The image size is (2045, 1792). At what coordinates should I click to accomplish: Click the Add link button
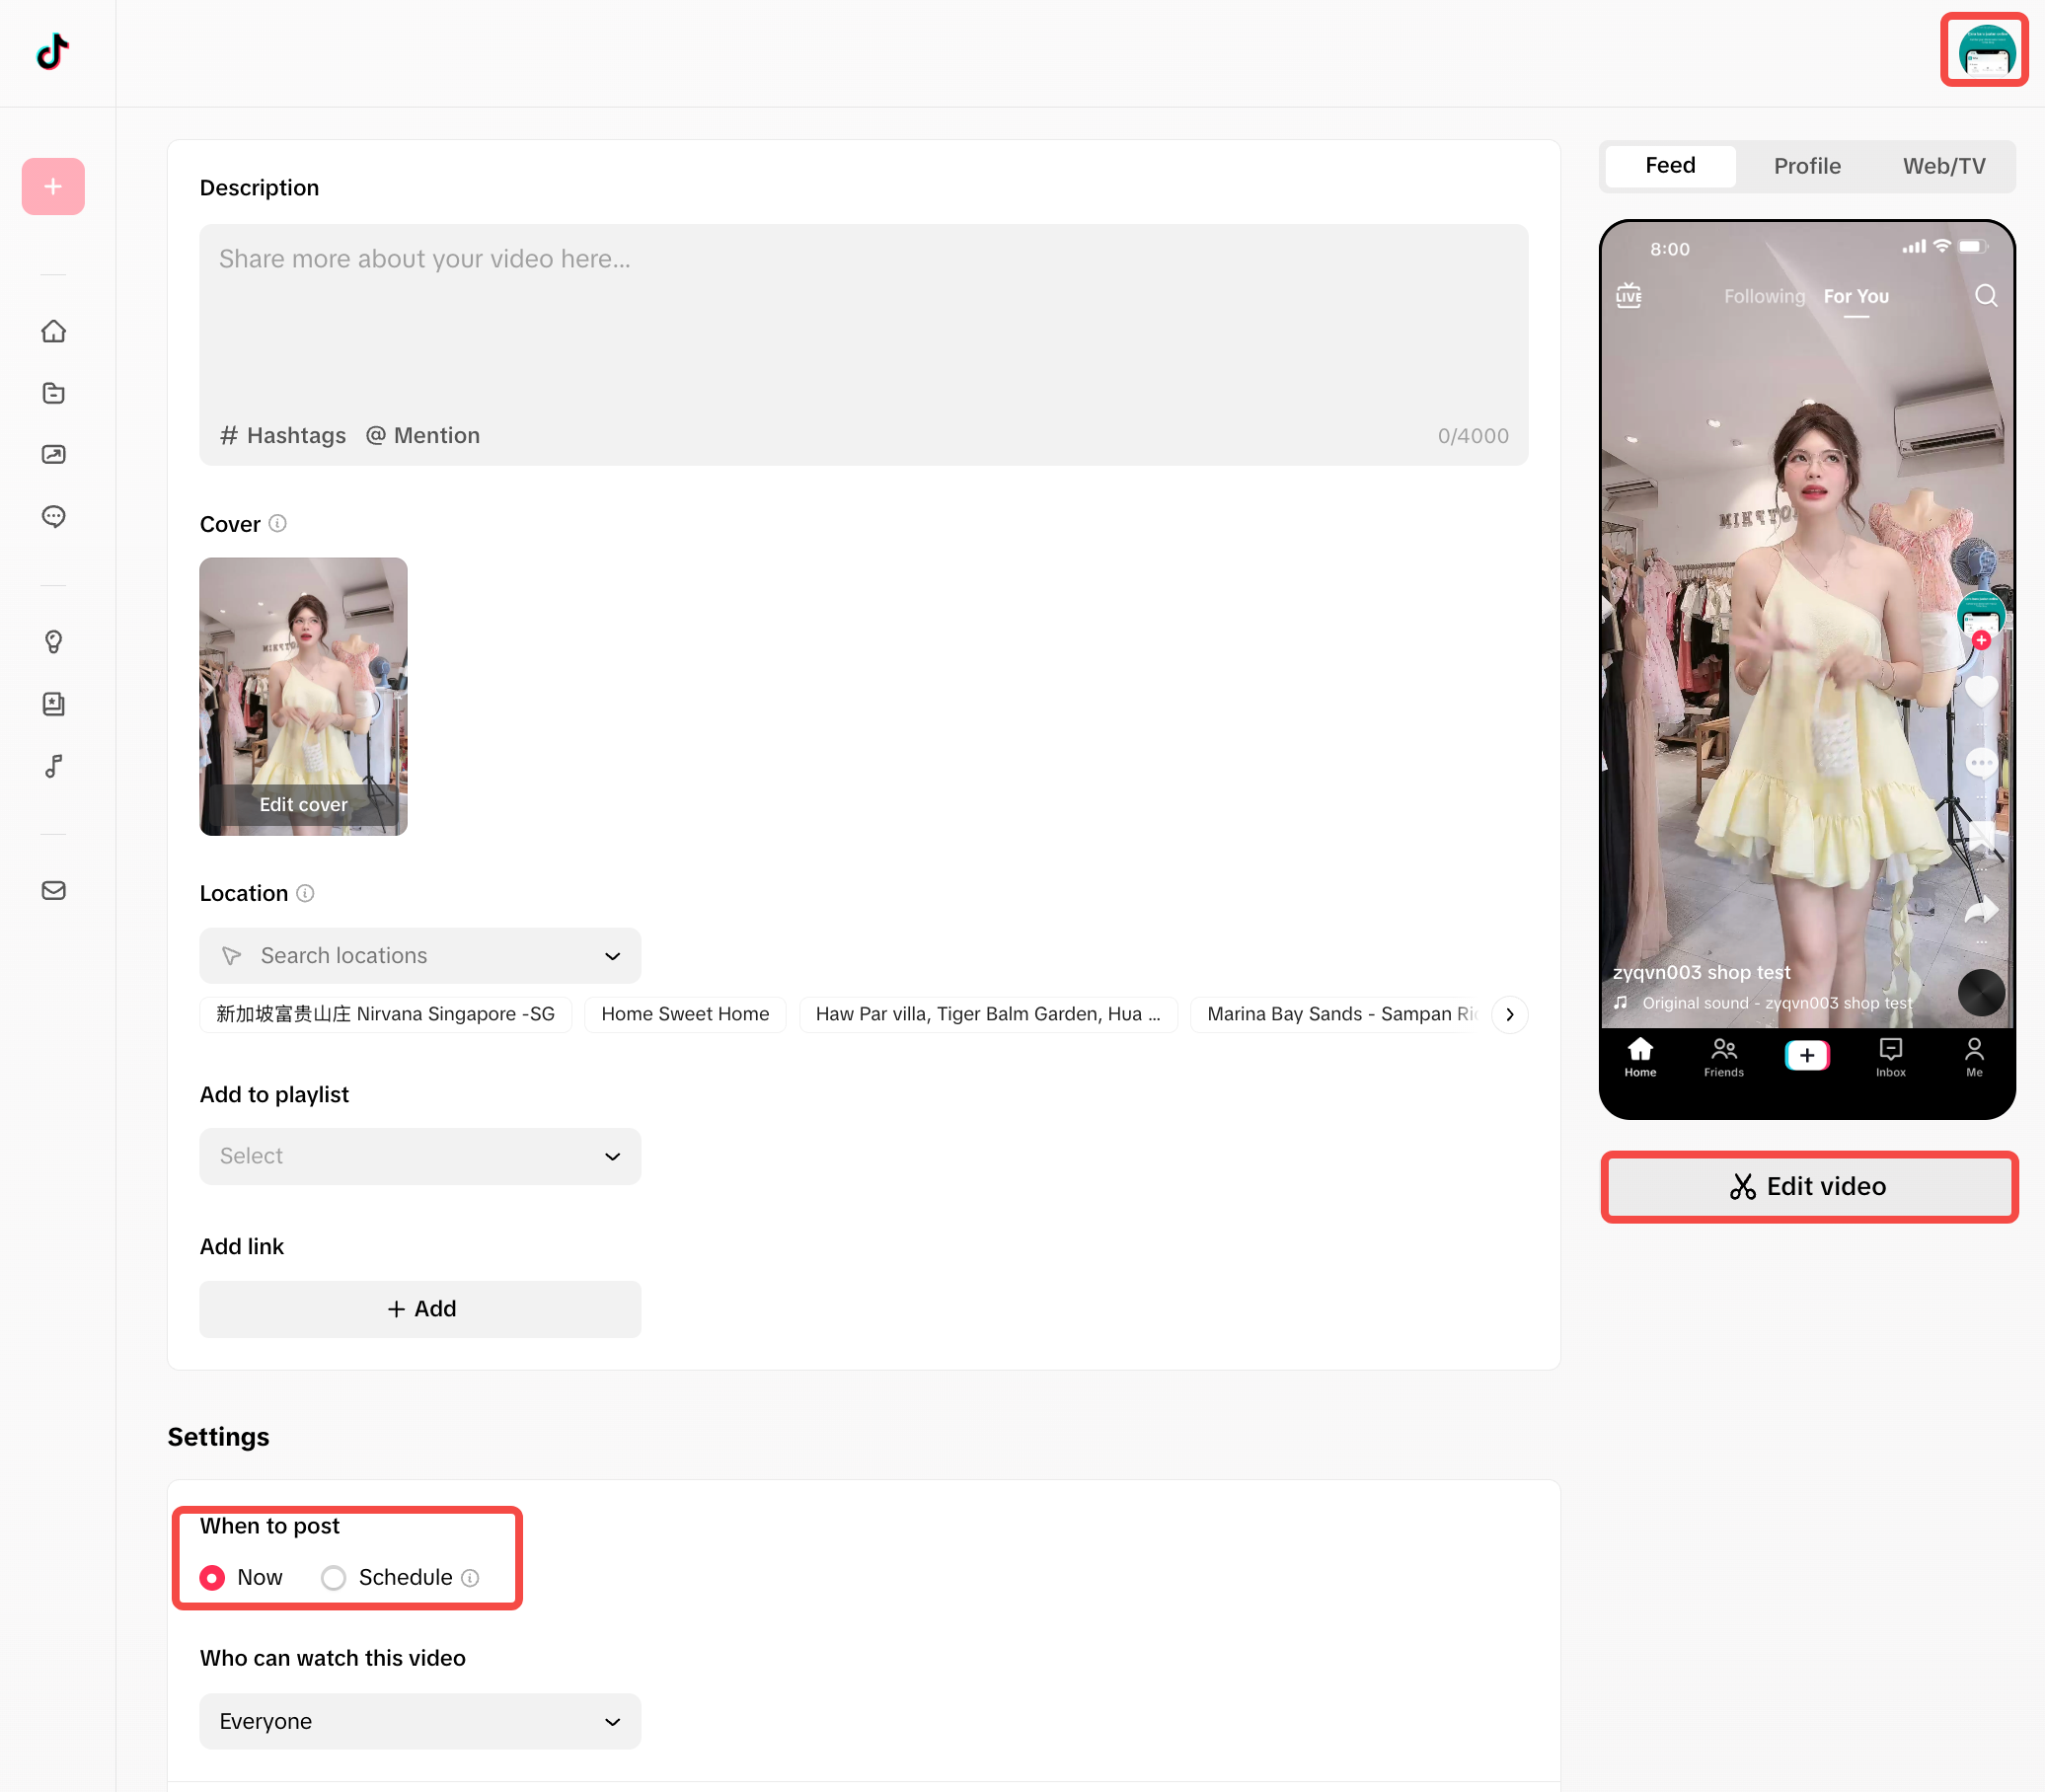(420, 1309)
